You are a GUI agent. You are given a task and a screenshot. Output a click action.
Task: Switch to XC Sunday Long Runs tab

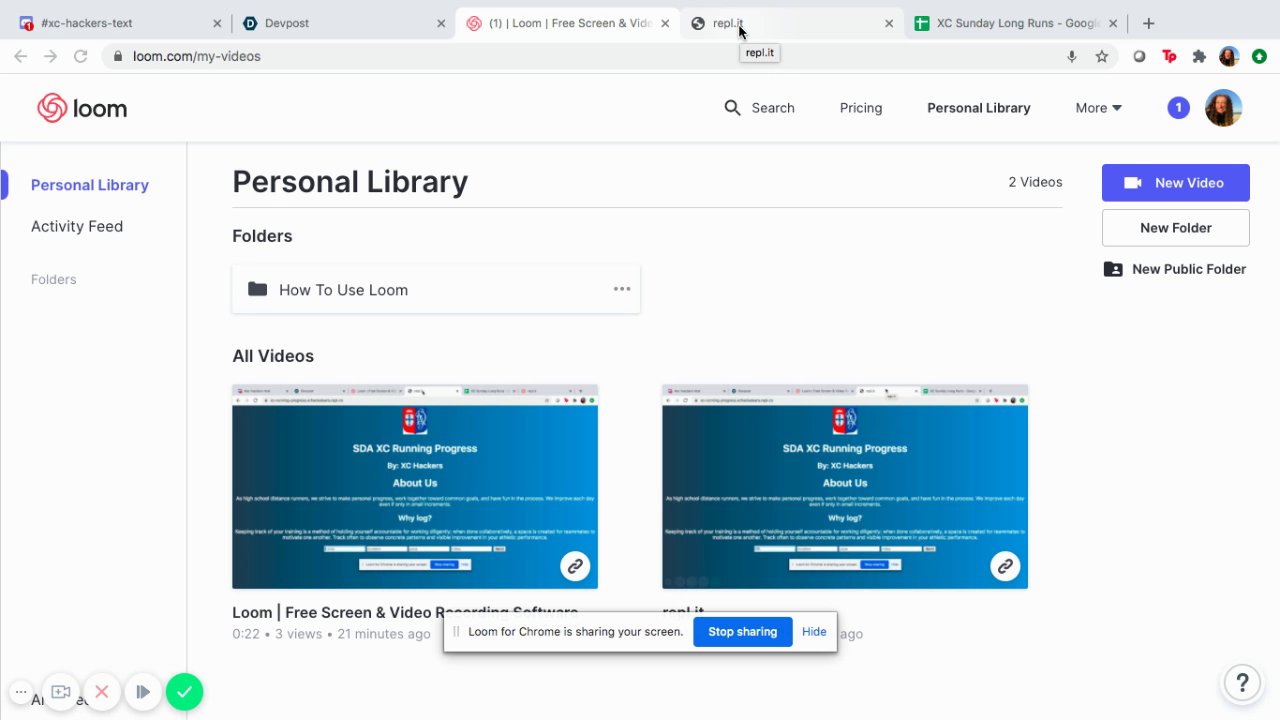pos(1015,23)
